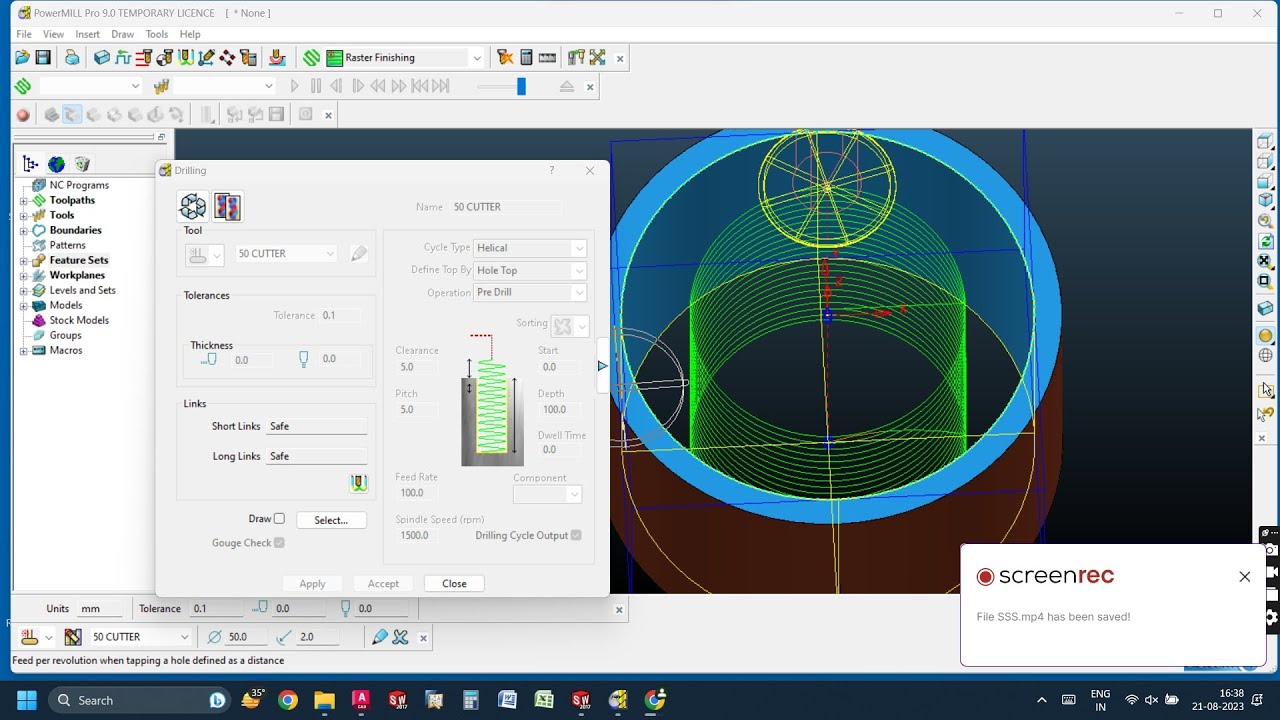Click the edit tool pencil icon
This screenshot has width=1280, height=720.
click(359, 254)
